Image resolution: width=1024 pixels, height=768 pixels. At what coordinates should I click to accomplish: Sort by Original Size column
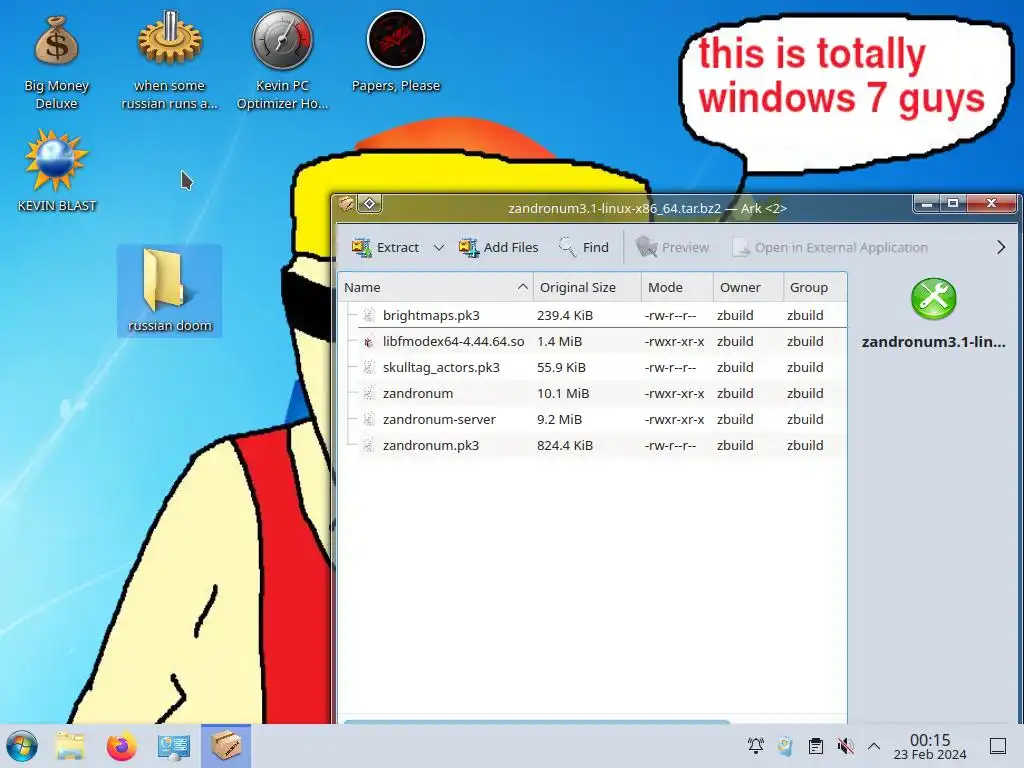(x=587, y=287)
